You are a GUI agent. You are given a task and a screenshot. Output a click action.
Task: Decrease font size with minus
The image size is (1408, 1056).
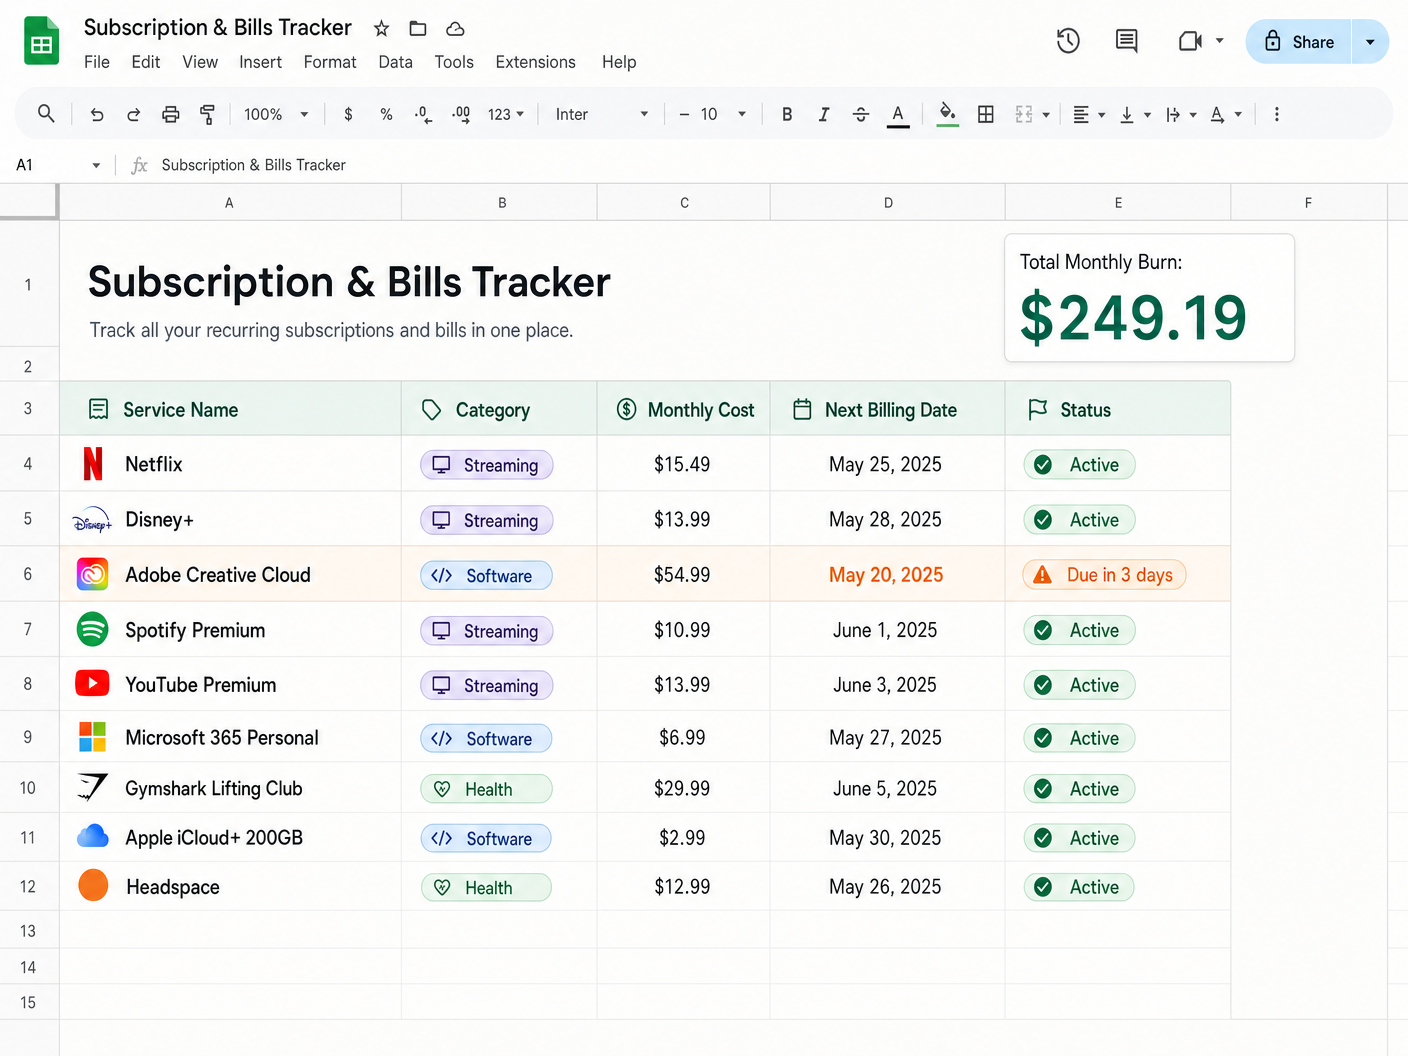click(684, 115)
